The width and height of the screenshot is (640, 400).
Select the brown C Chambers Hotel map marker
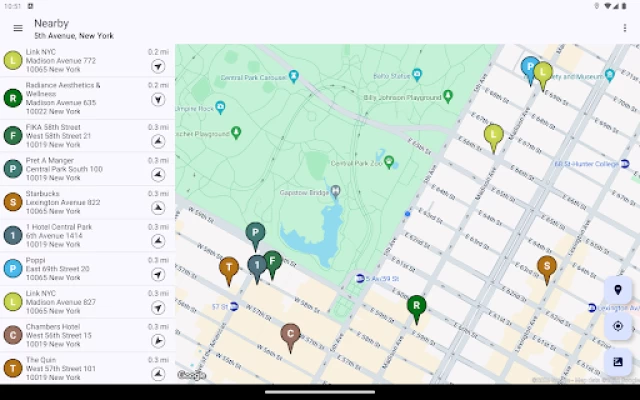[x=290, y=334]
